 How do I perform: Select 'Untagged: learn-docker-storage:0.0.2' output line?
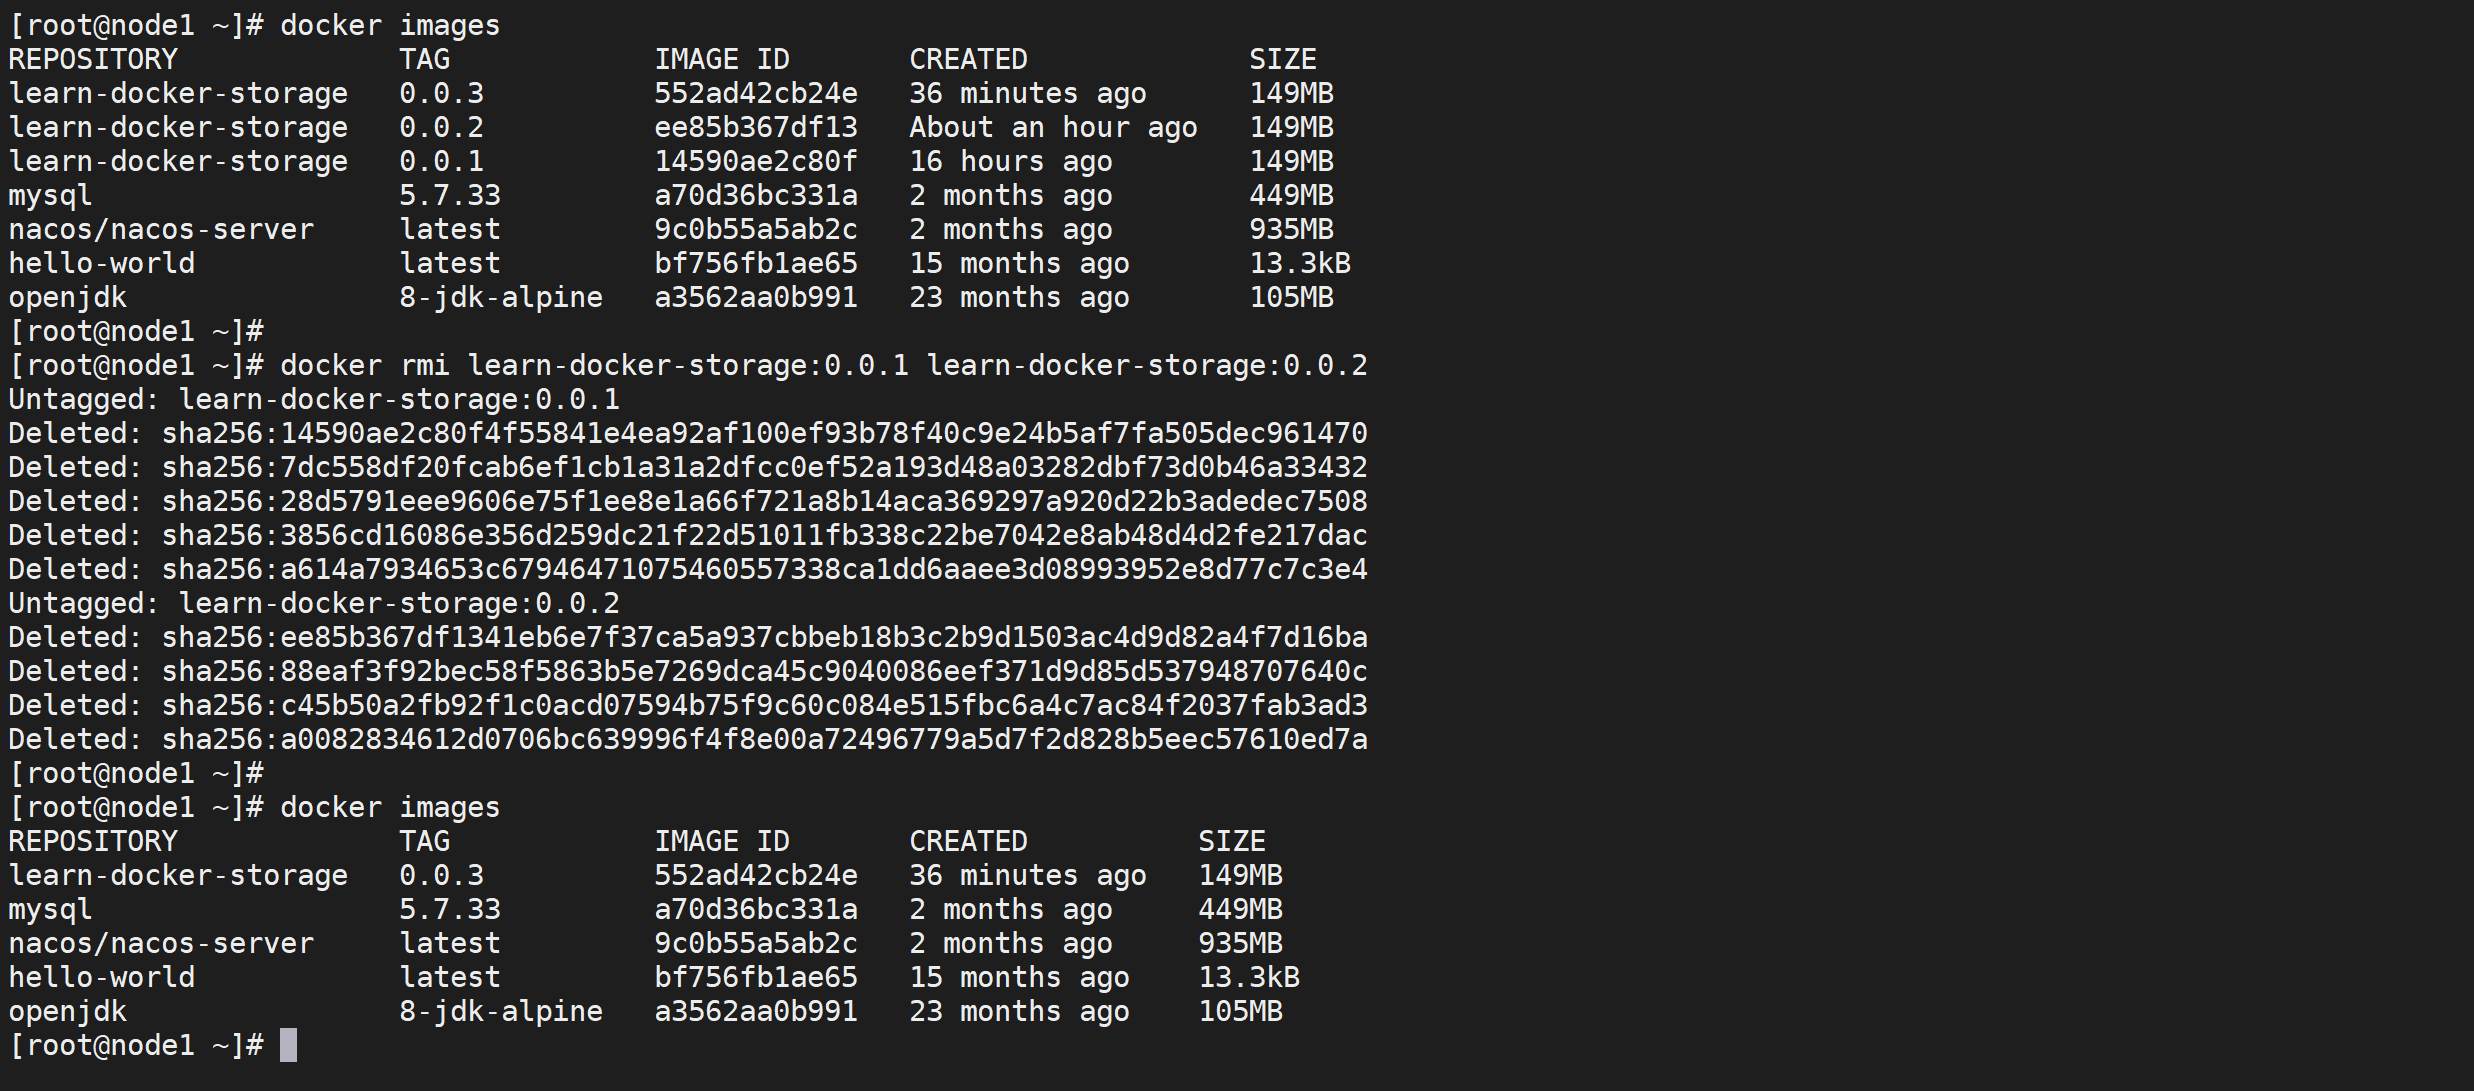click(x=314, y=603)
